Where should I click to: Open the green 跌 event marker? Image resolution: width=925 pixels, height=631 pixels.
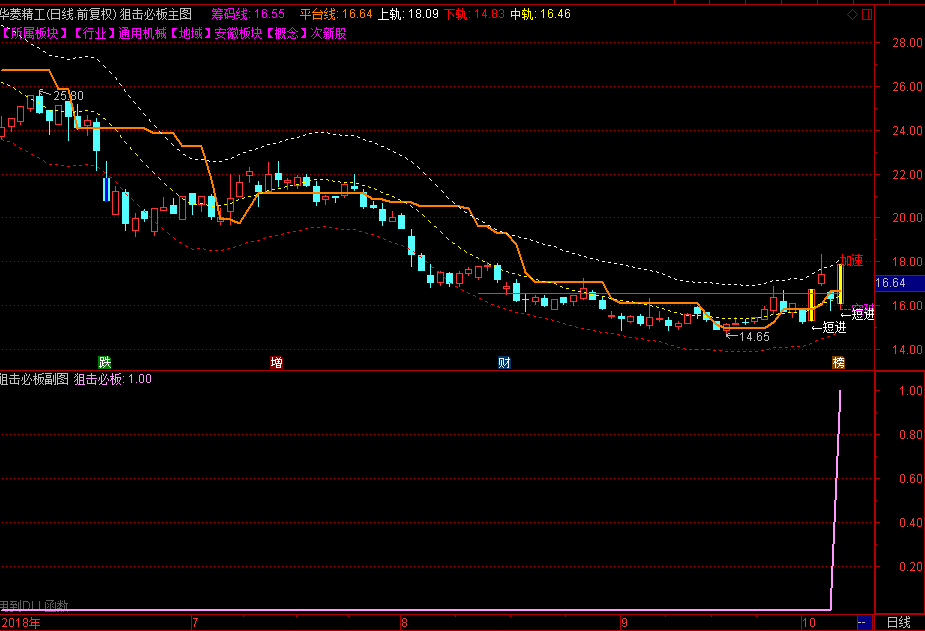click(x=104, y=362)
